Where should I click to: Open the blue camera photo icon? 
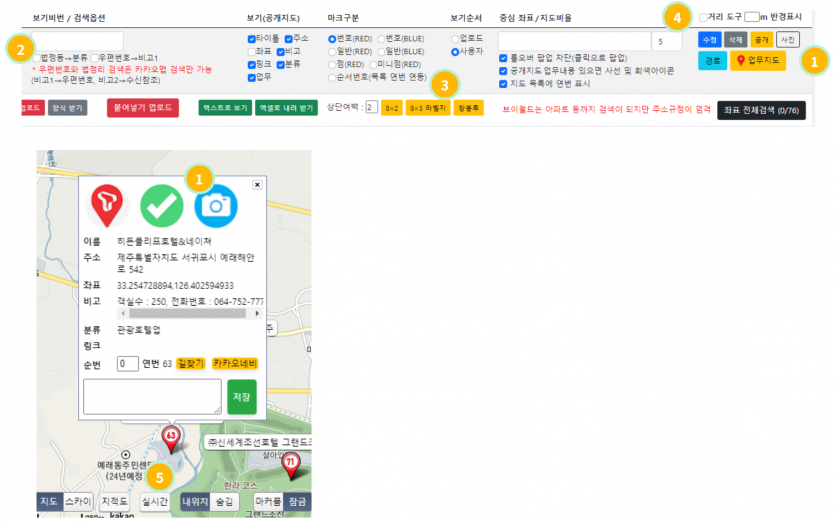215,205
